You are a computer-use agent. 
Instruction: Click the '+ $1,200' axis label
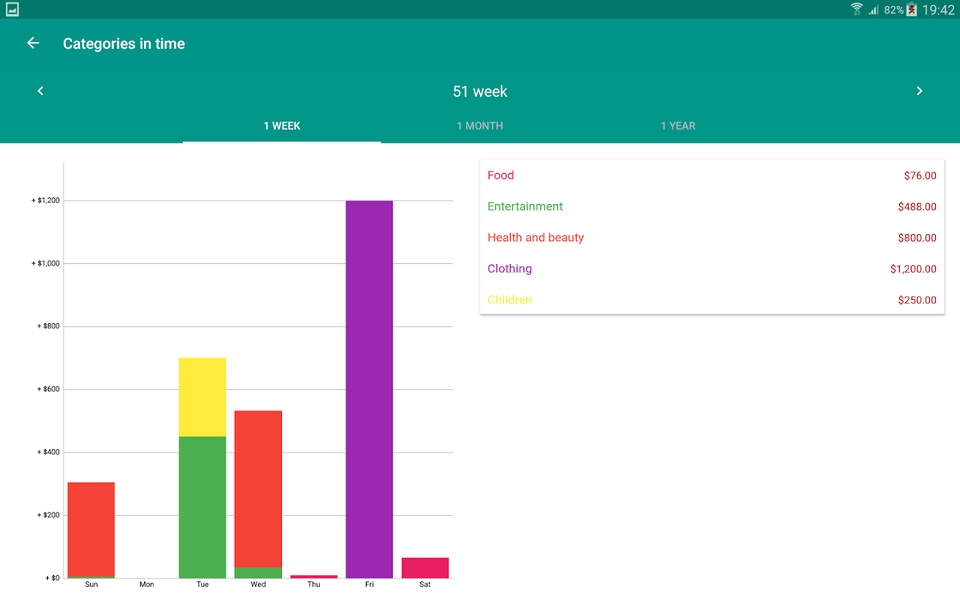[x=45, y=200]
